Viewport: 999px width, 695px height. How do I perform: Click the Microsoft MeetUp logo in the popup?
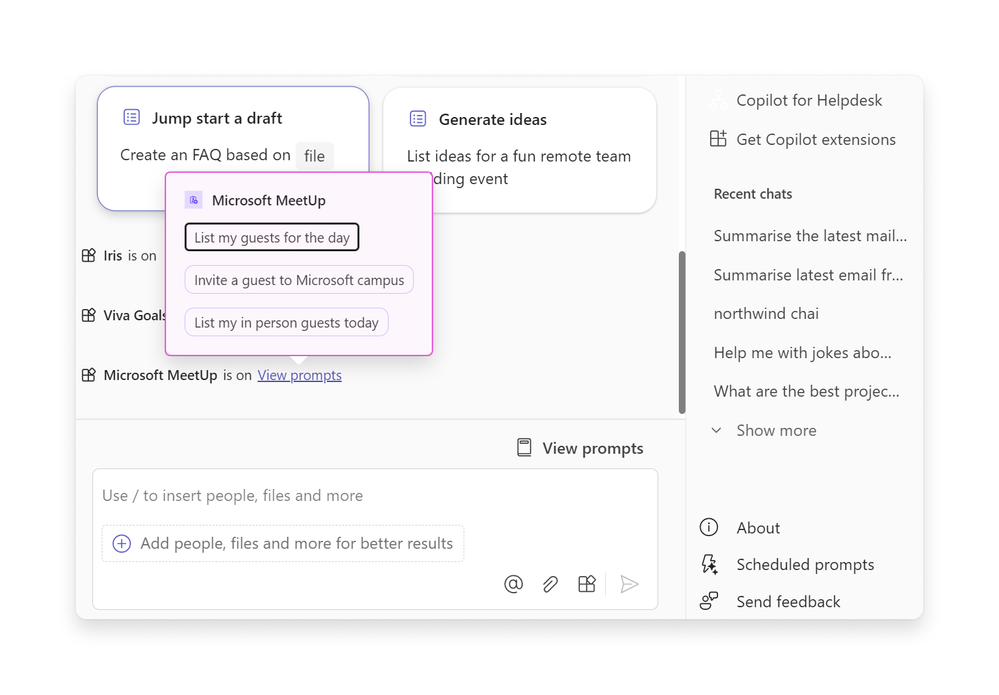coord(194,200)
